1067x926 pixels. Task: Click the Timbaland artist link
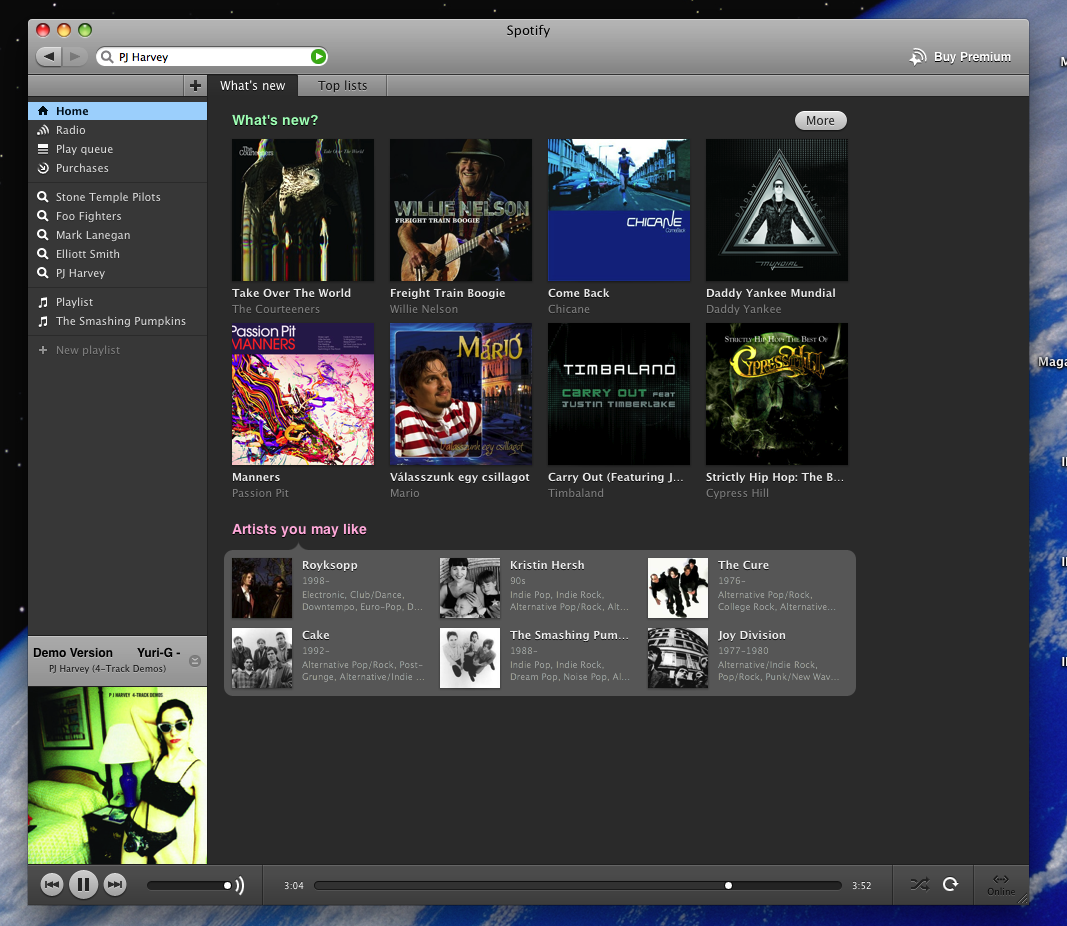tap(576, 493)
